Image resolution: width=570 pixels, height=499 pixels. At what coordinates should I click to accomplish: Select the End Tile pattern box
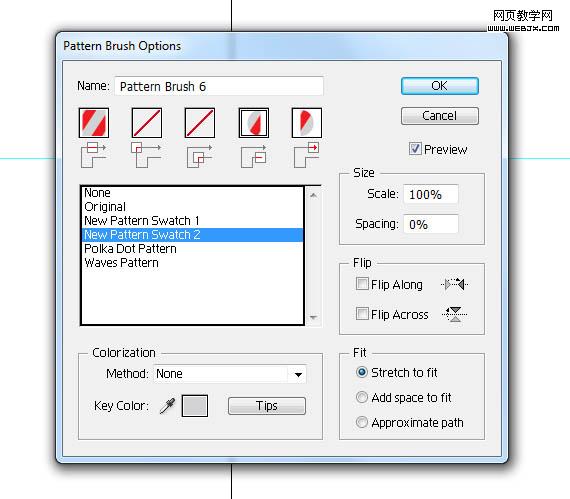pyautogui.click(x=307, y=123)
